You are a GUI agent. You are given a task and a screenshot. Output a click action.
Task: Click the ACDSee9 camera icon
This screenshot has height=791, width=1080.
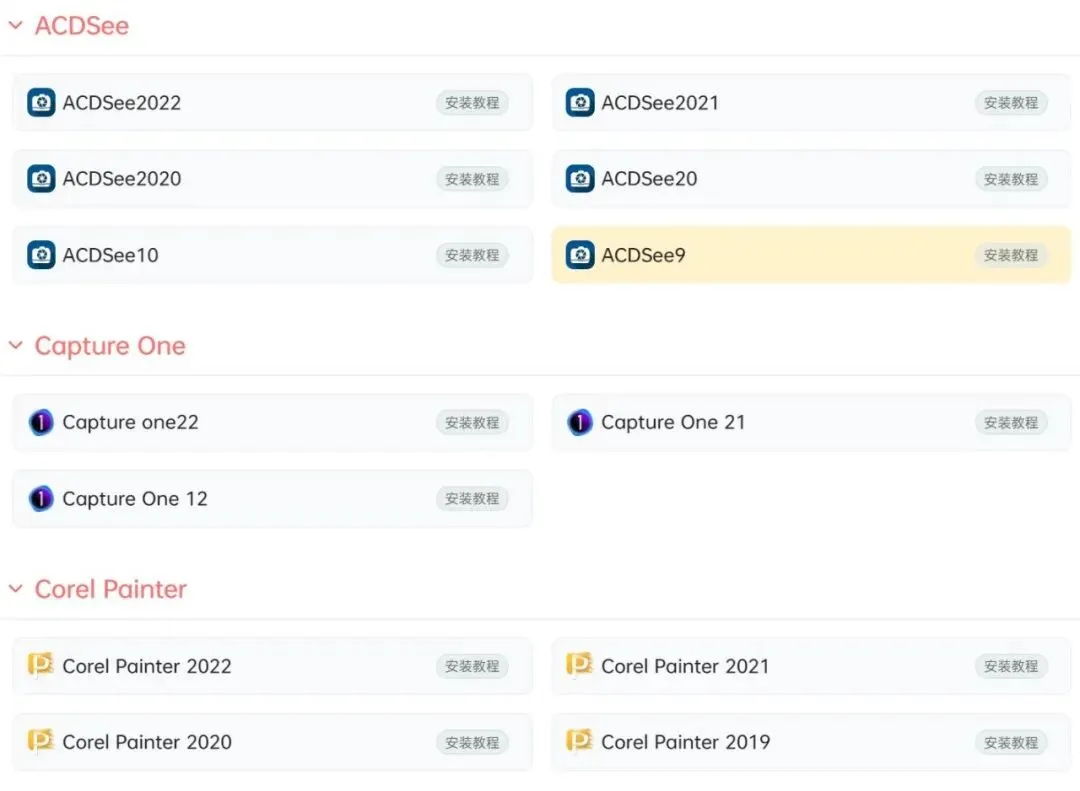(580, 255)
